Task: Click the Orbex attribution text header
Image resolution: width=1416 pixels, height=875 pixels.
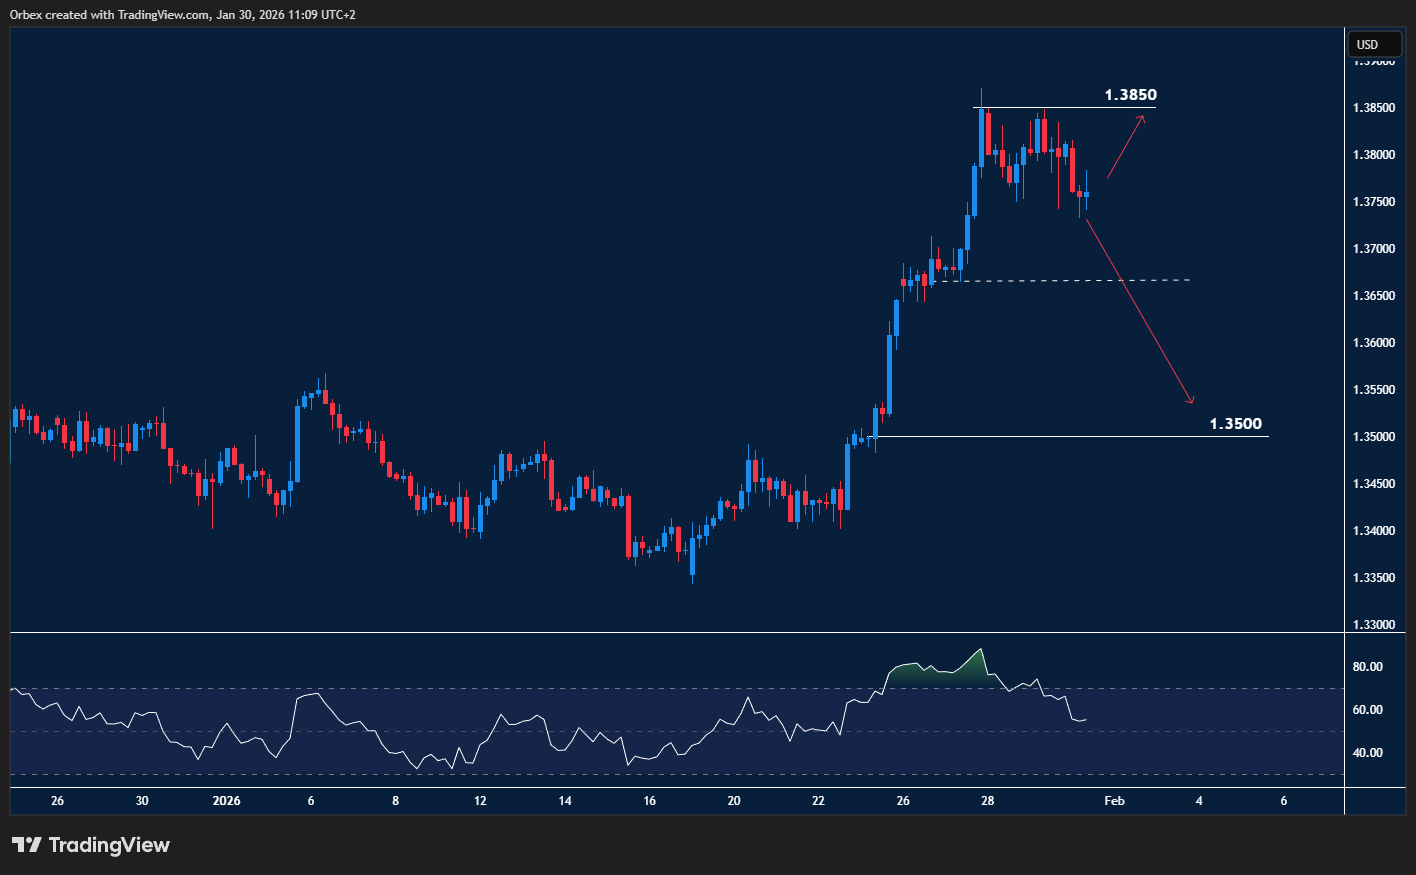Action: (x=180, y=15)
